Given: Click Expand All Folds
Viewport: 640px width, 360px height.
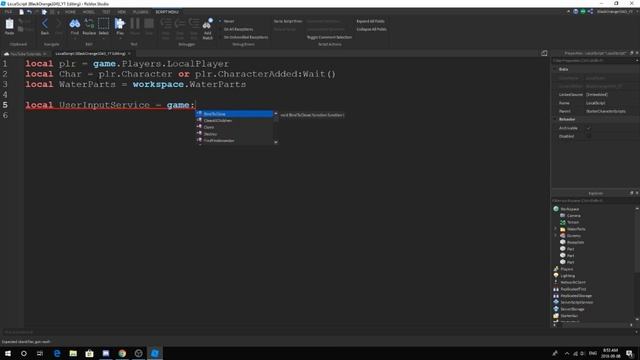Looking at the screenshot, I should [x=370, y=21].
